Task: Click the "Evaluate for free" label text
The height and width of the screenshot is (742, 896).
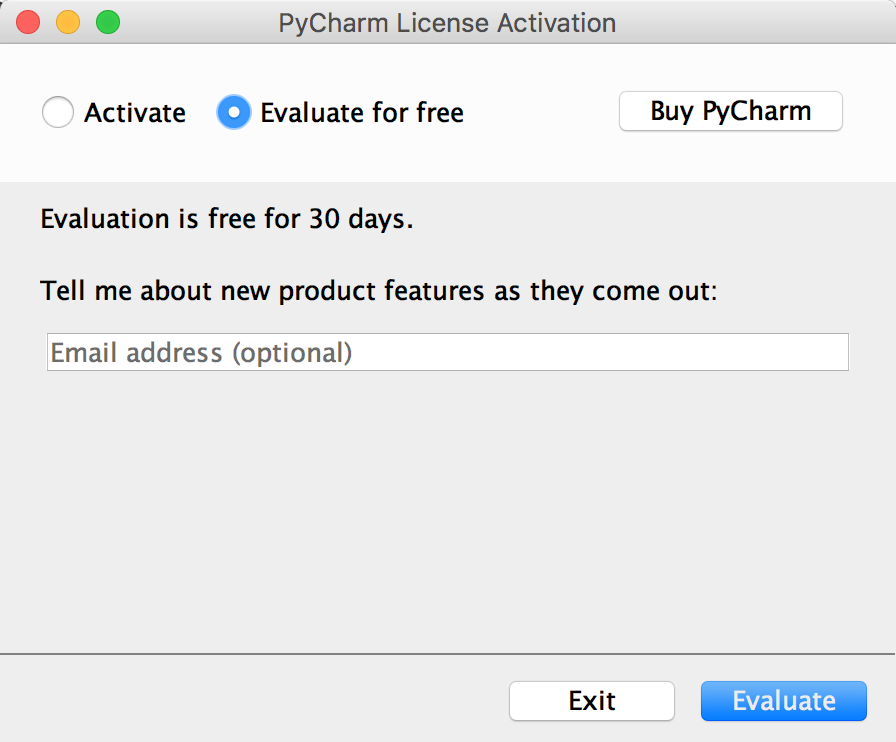Action: point(362,113)
